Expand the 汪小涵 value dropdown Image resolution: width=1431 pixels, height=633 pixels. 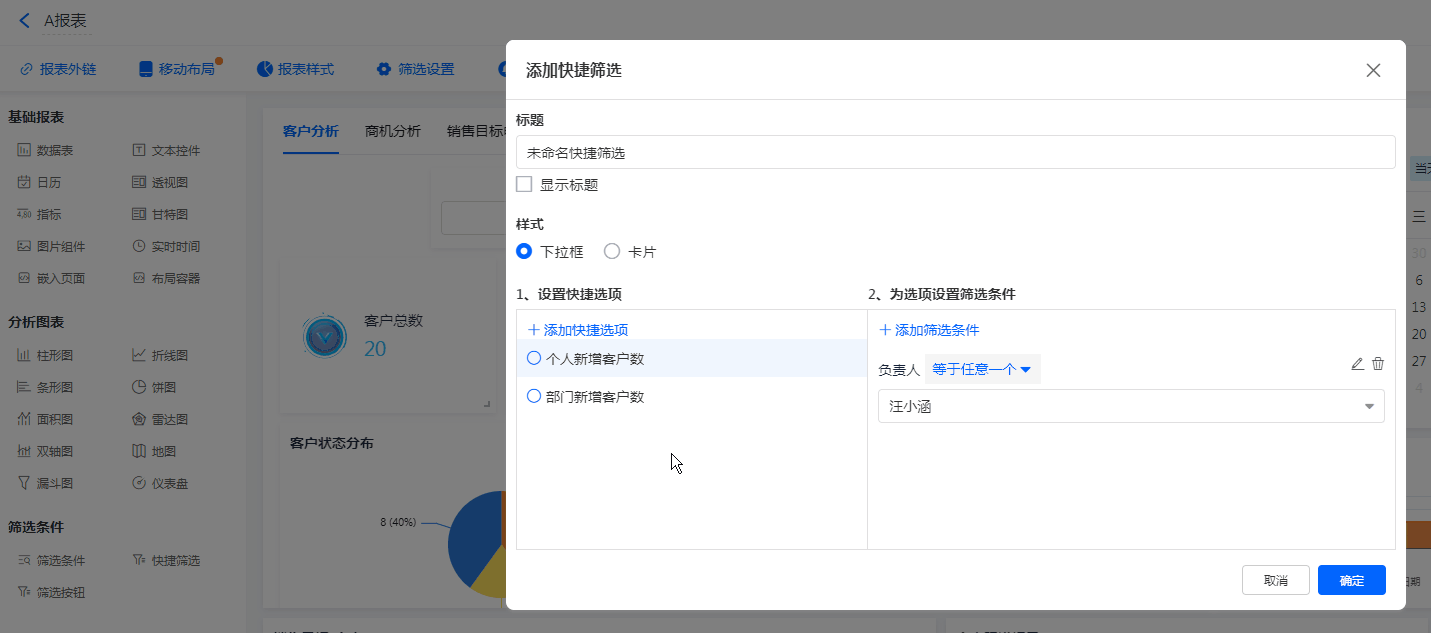[x=1368, y=406]
